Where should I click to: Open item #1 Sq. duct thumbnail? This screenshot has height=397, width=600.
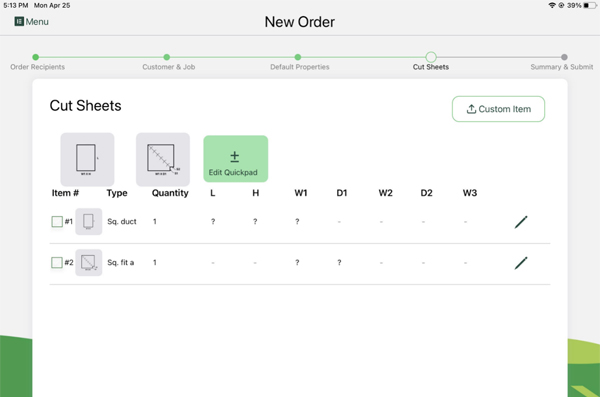[x=88, y=221]
